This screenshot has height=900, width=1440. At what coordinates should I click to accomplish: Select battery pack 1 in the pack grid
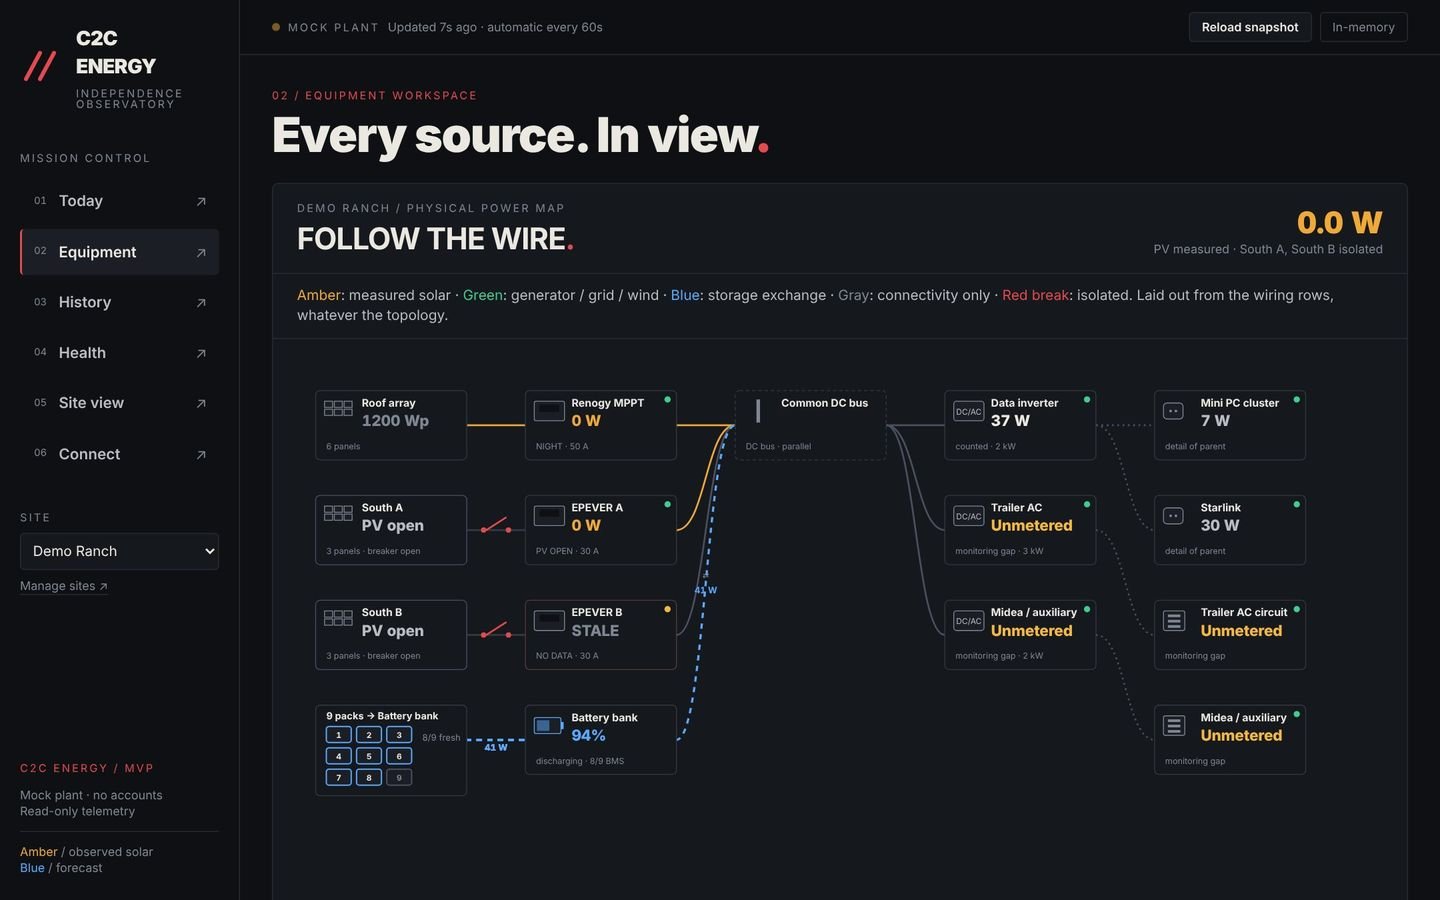[x=338, y=735]
